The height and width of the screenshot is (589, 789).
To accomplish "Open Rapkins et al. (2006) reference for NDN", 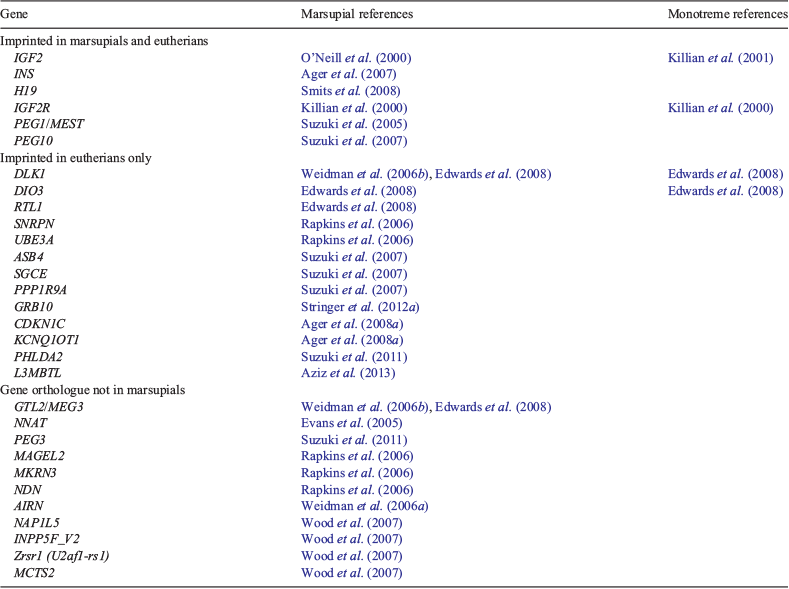I will (x=357, y=490).
